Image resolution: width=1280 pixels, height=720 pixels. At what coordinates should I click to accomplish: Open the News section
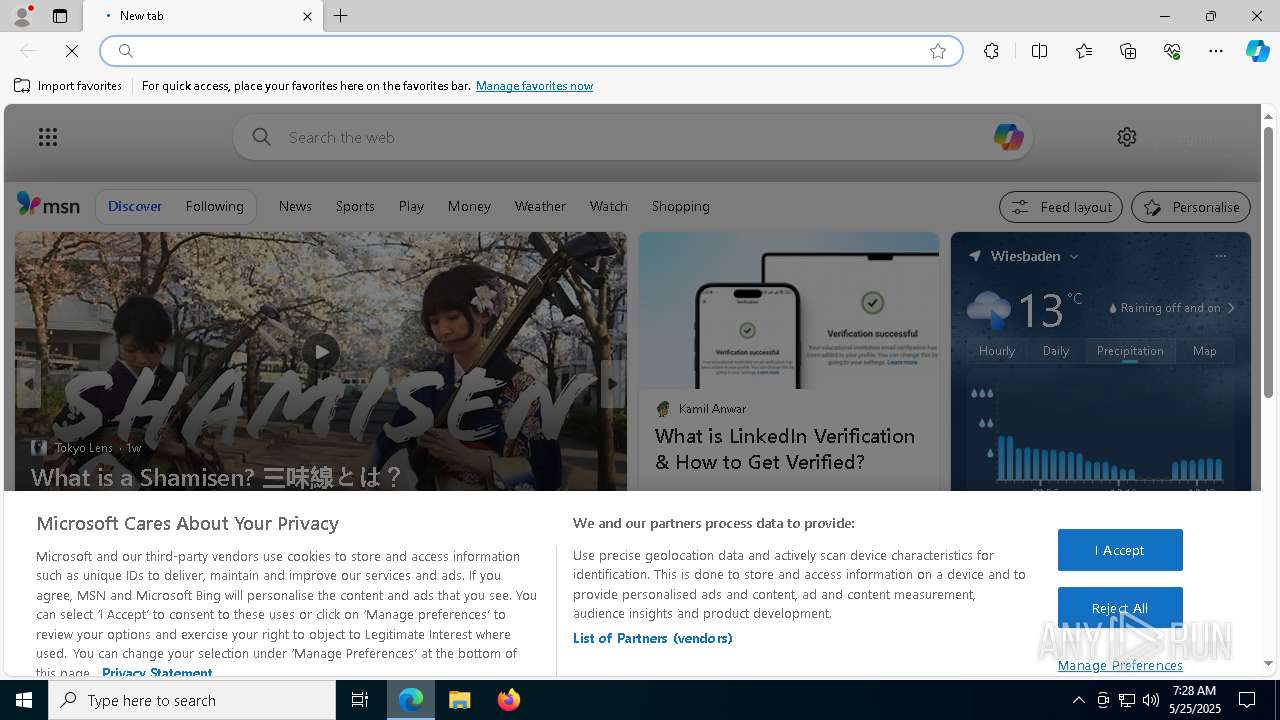pyautogui.click(x=295, y=206)
